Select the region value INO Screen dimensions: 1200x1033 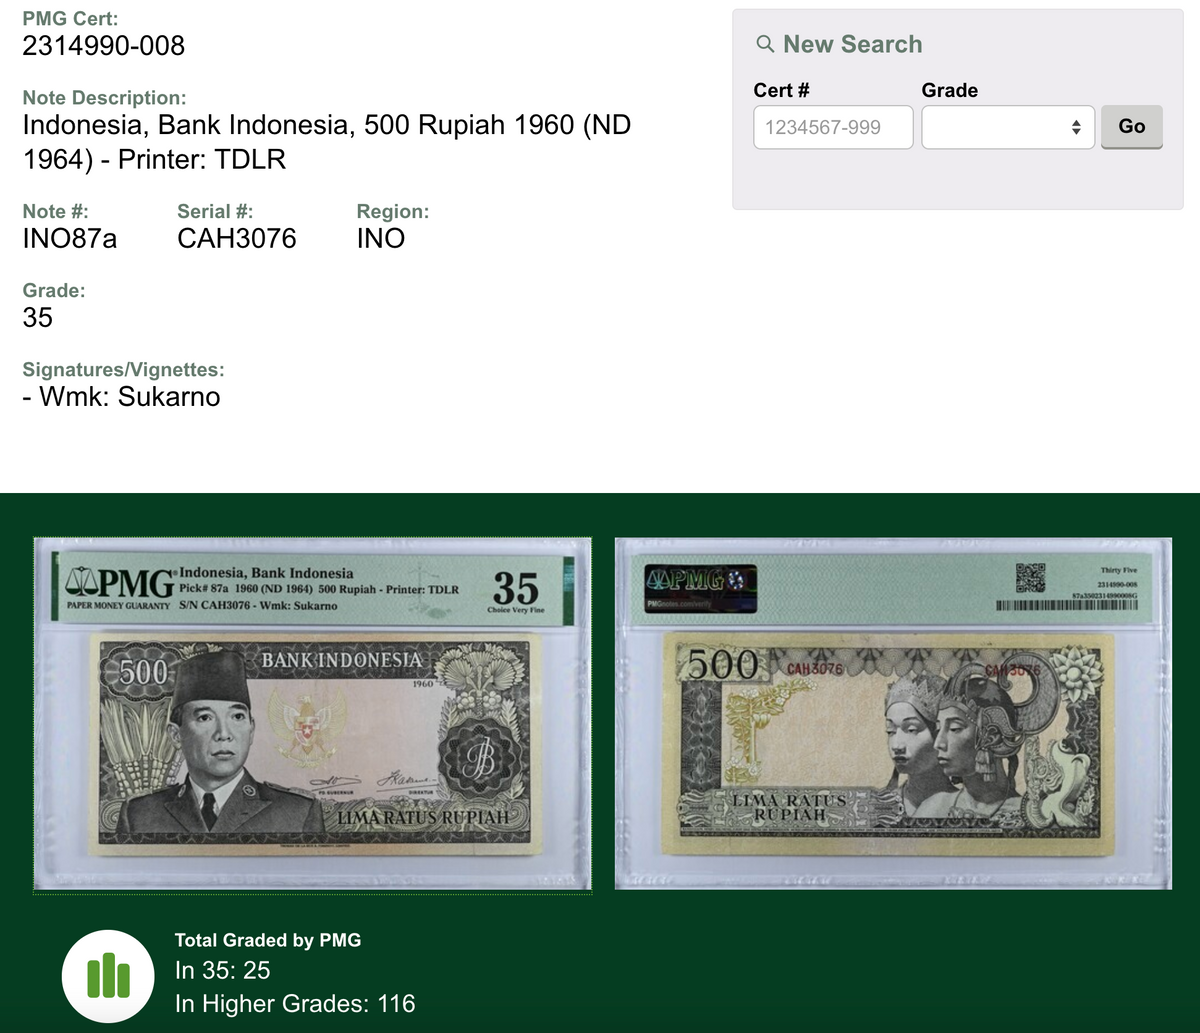381,238
